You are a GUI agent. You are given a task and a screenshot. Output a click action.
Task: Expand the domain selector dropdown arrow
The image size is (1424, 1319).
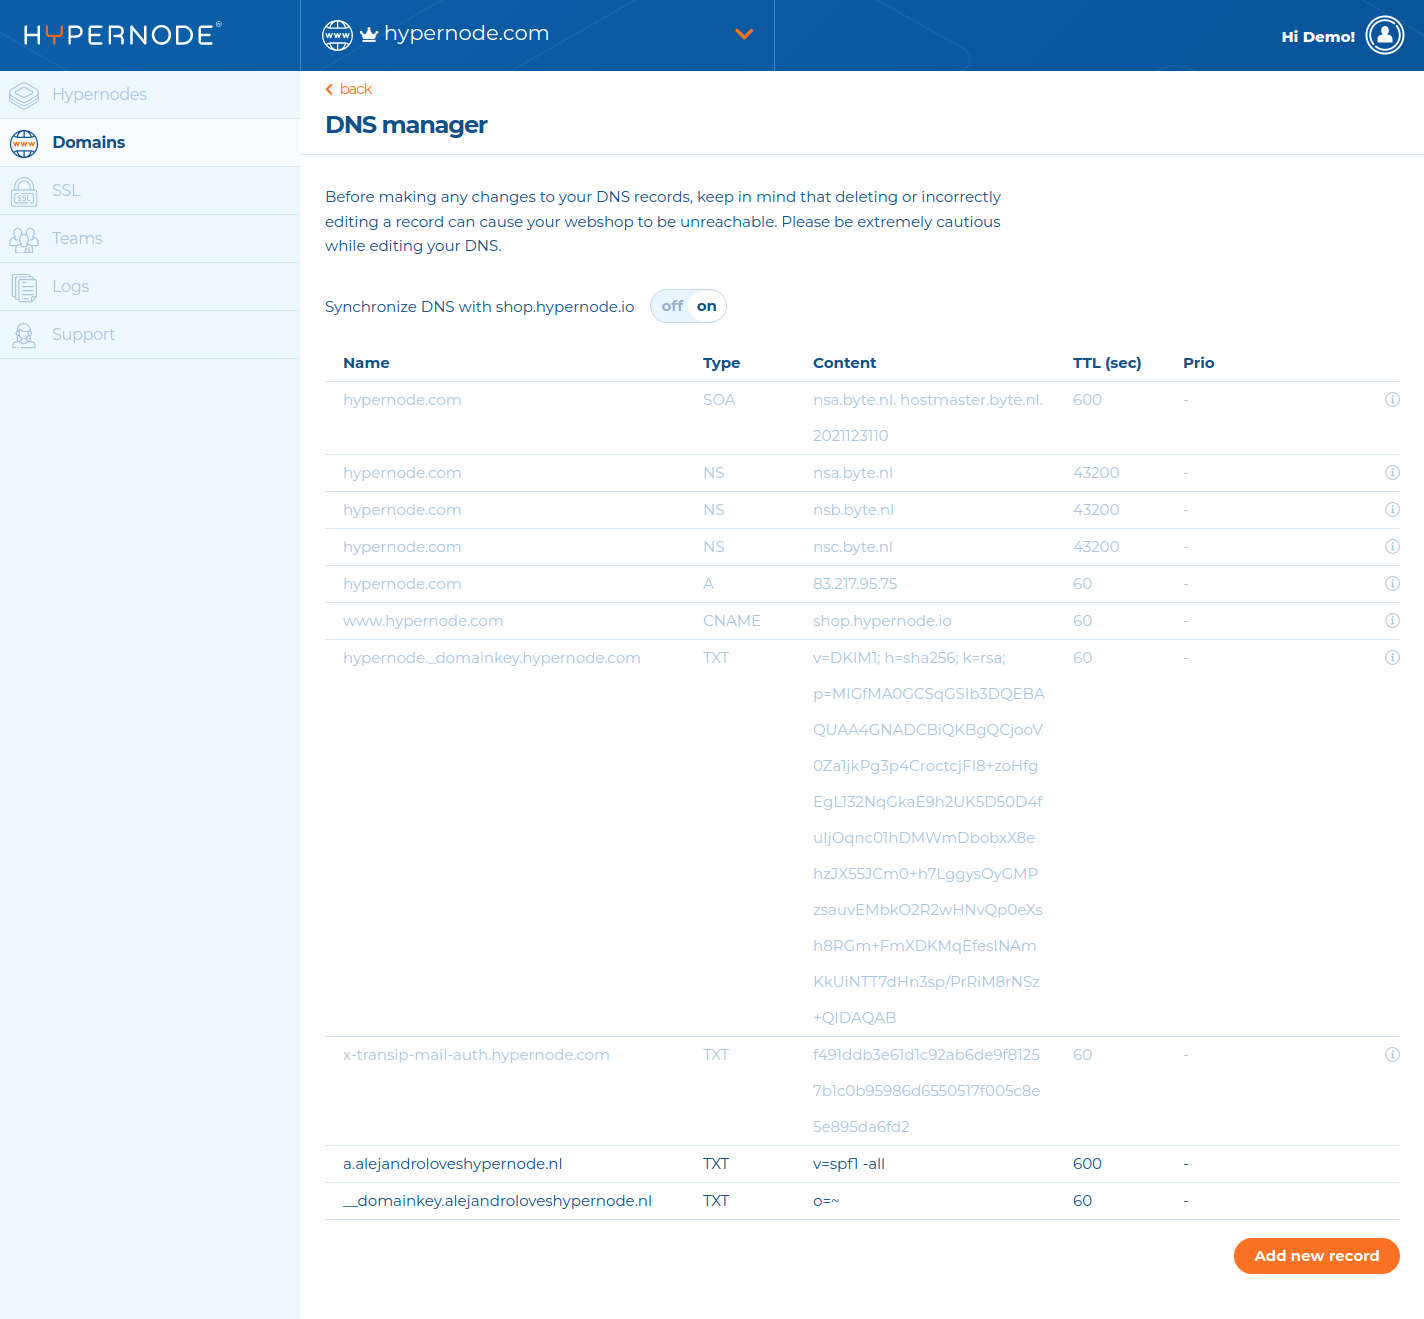tap(744, 34)
